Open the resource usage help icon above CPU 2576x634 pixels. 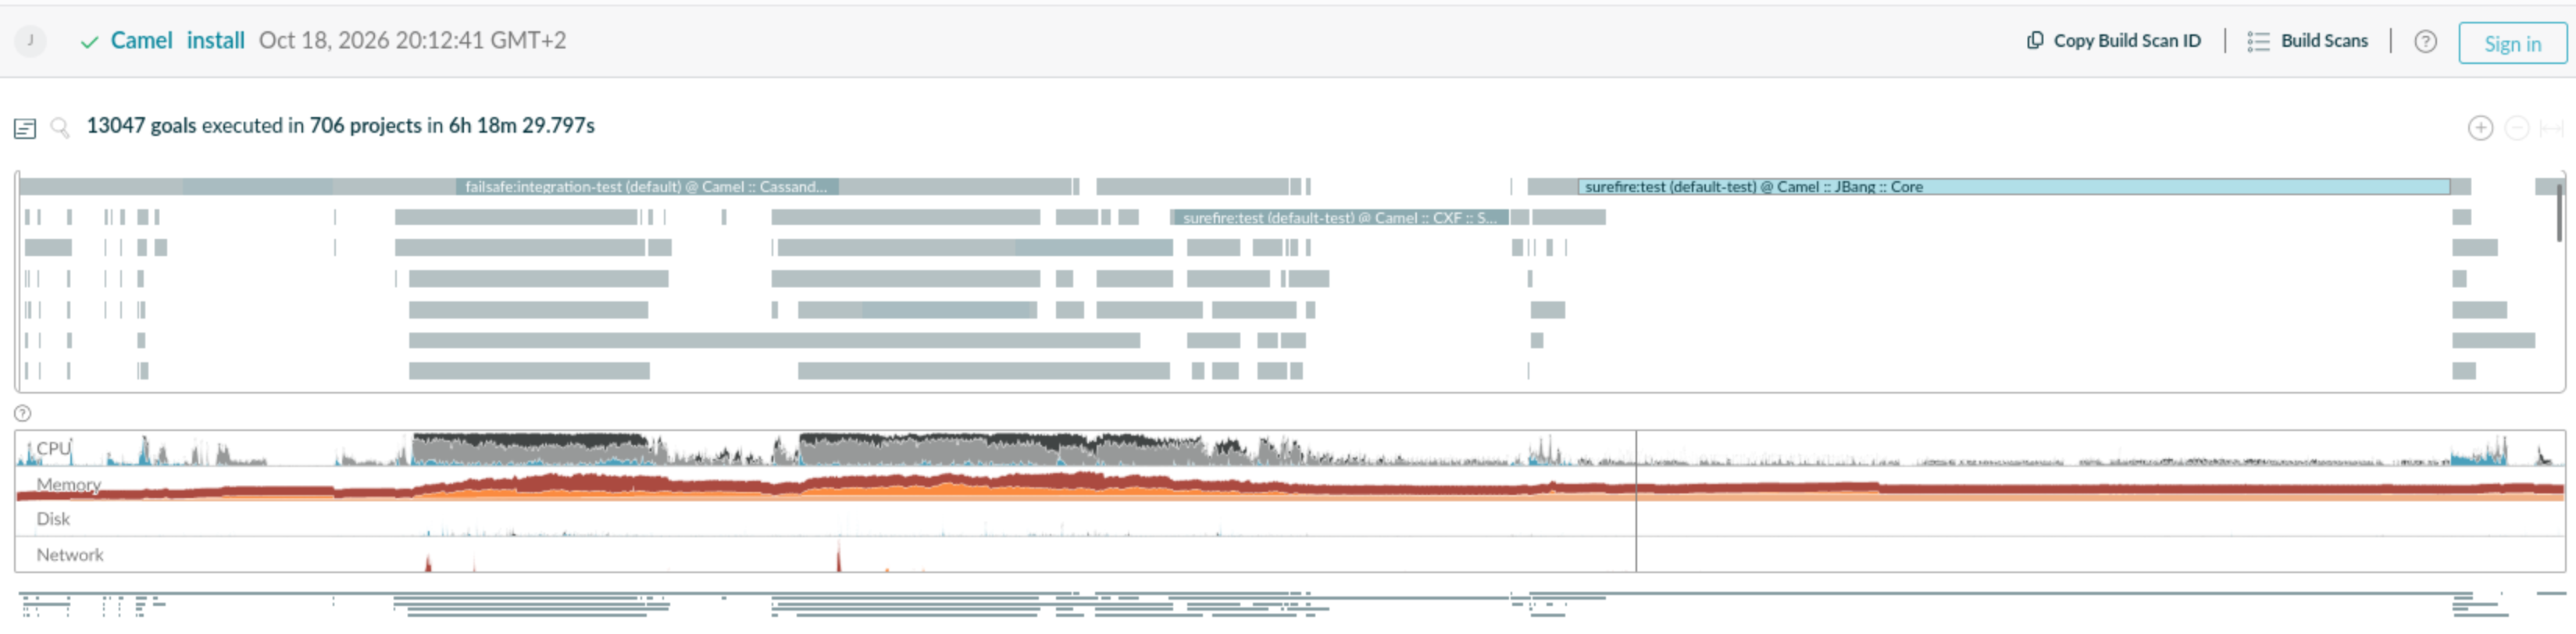(23, 413)
